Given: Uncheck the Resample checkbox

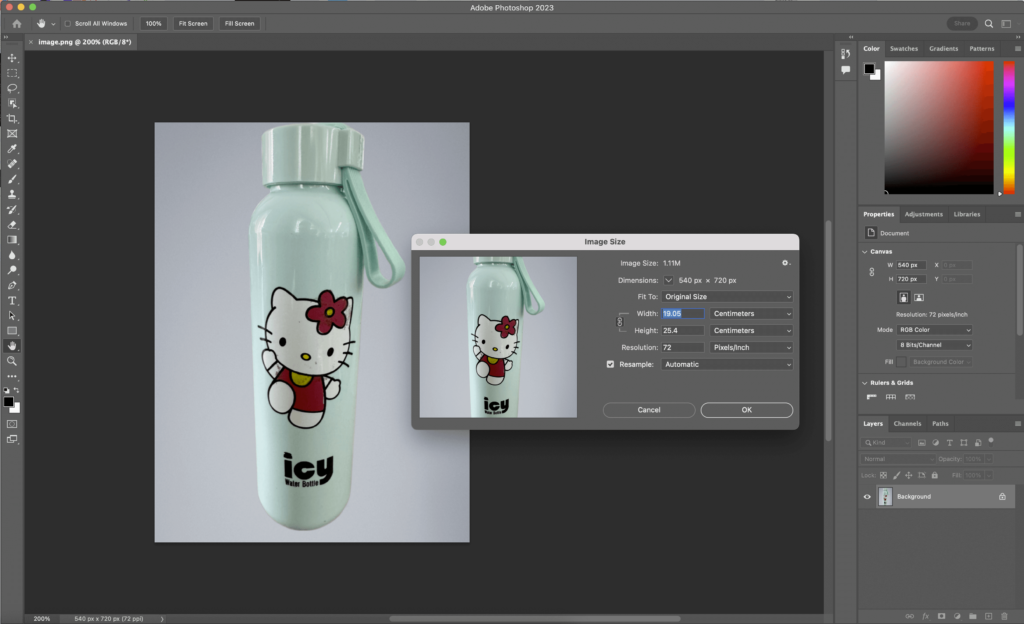Looking at the screenshot, I should tap(610, 364).
